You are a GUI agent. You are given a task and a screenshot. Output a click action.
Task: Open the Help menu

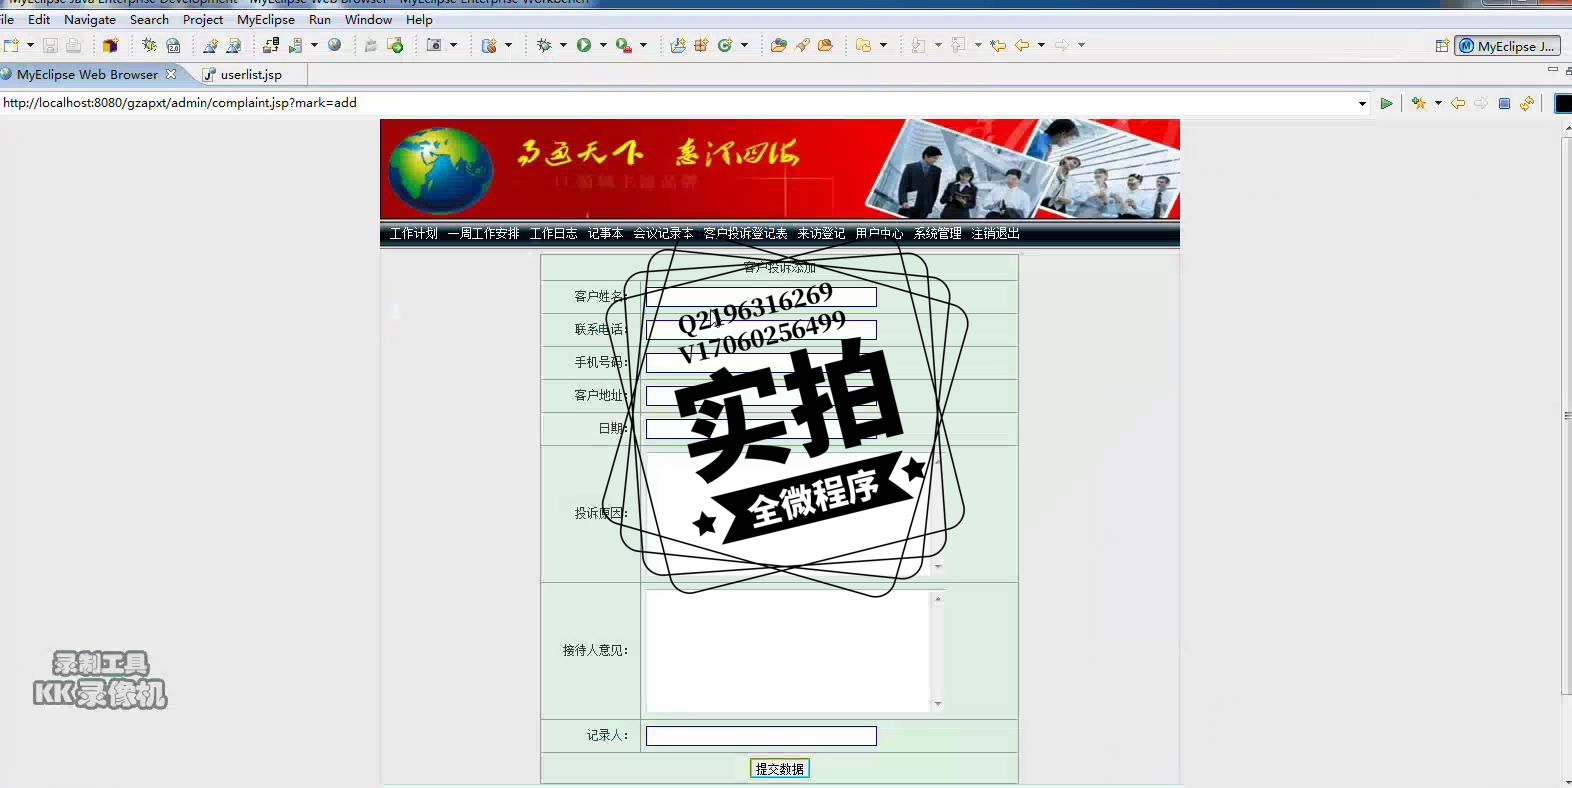(419, 19)
